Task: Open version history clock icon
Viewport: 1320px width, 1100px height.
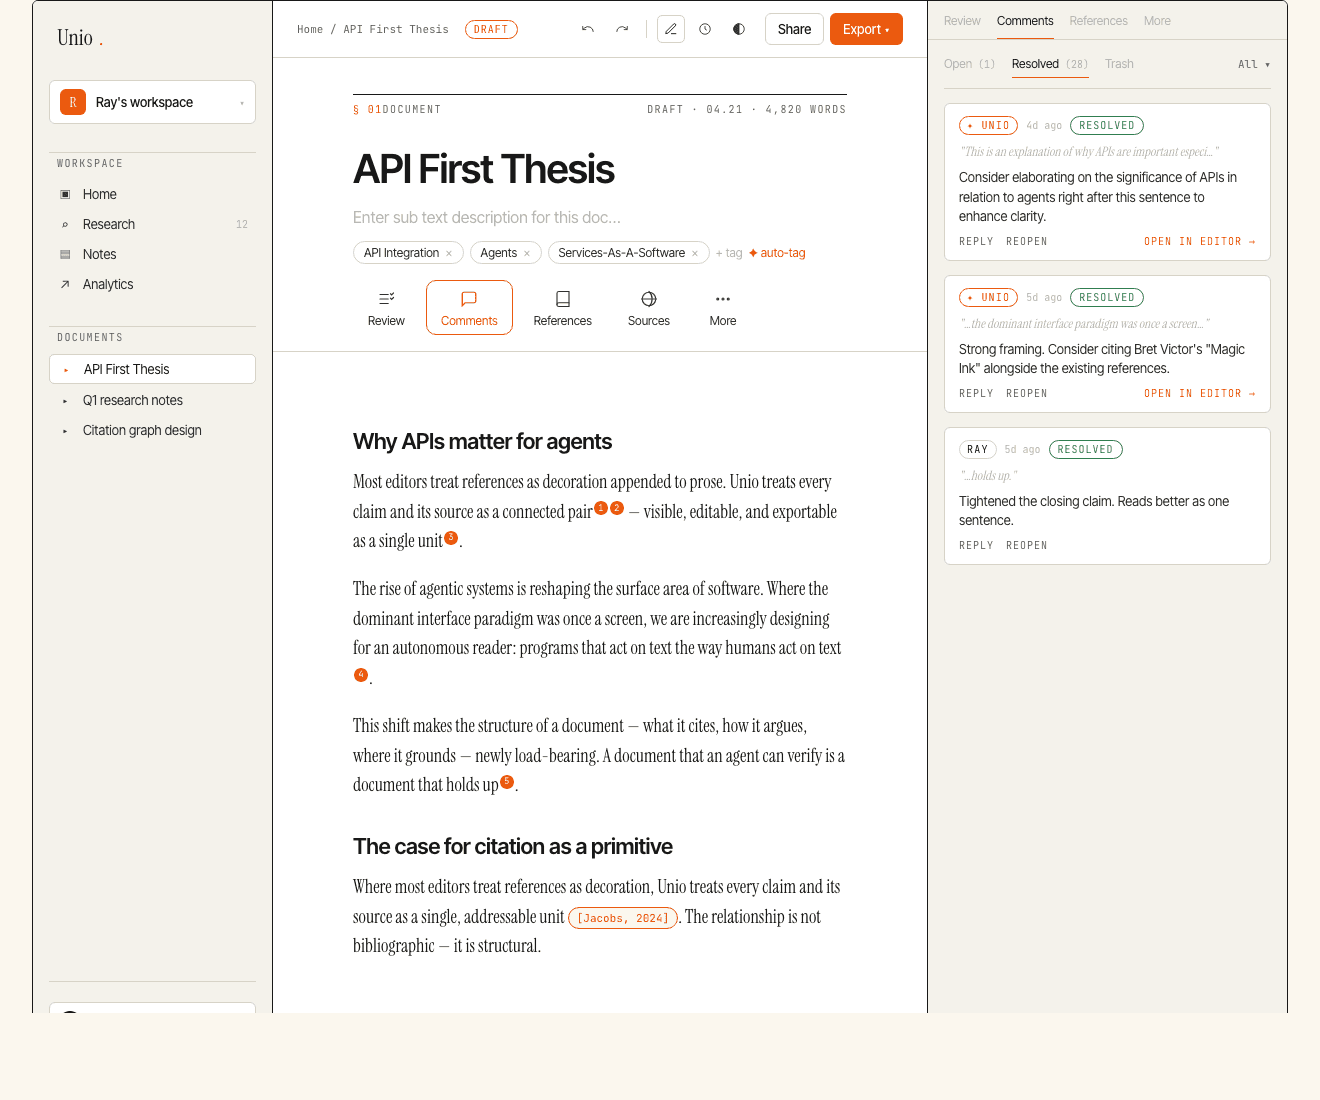Action: point(705,29)
